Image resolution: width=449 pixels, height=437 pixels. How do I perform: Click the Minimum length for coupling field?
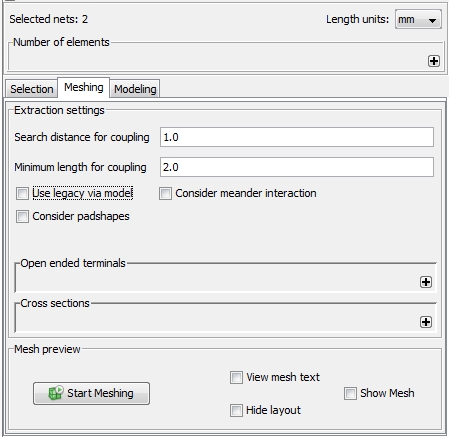(297, 167)
